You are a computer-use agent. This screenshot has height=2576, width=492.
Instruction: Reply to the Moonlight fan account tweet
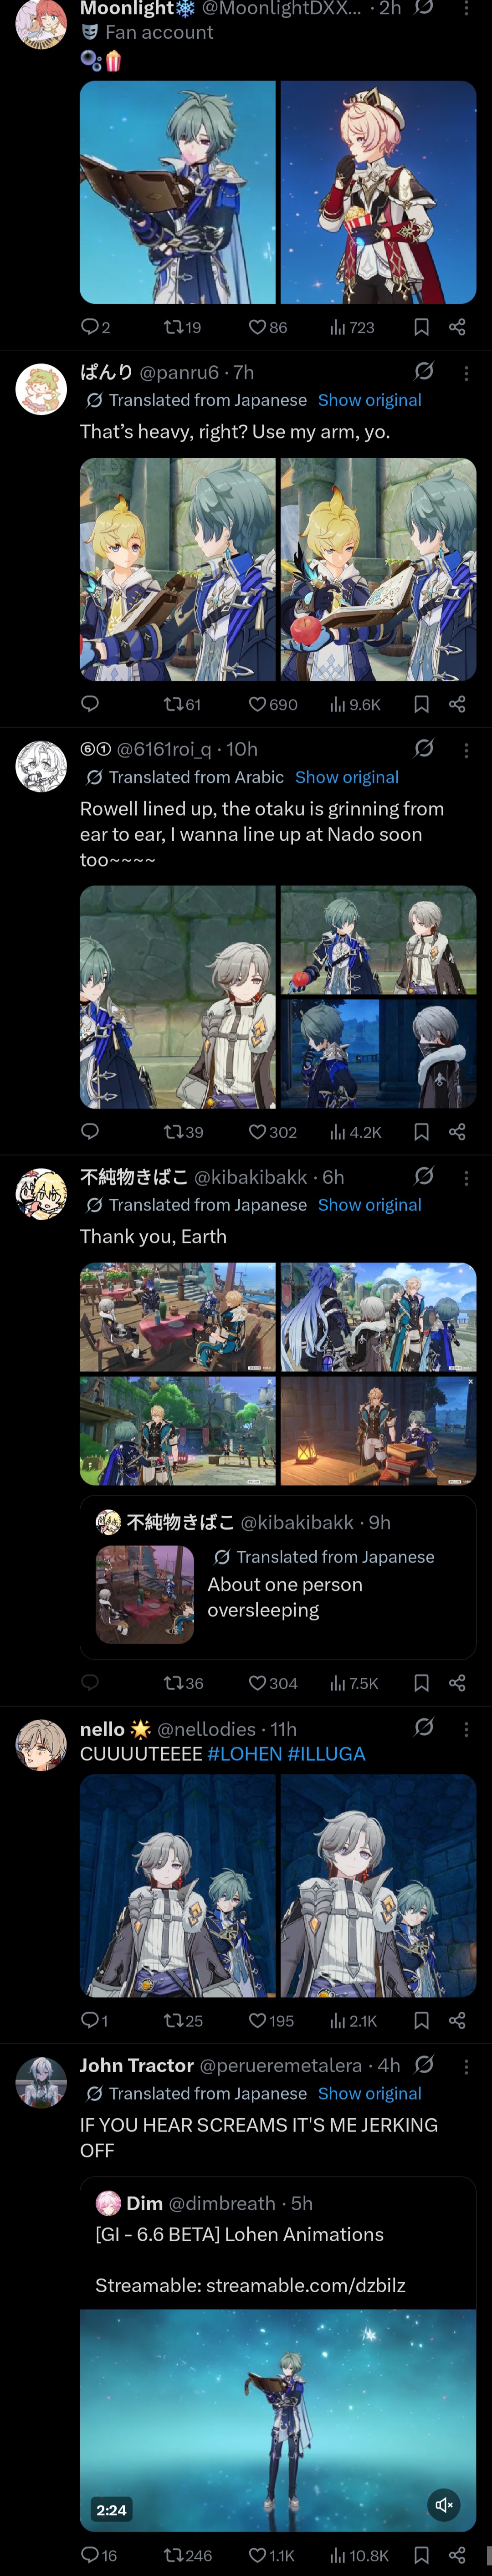pos(95,327)
